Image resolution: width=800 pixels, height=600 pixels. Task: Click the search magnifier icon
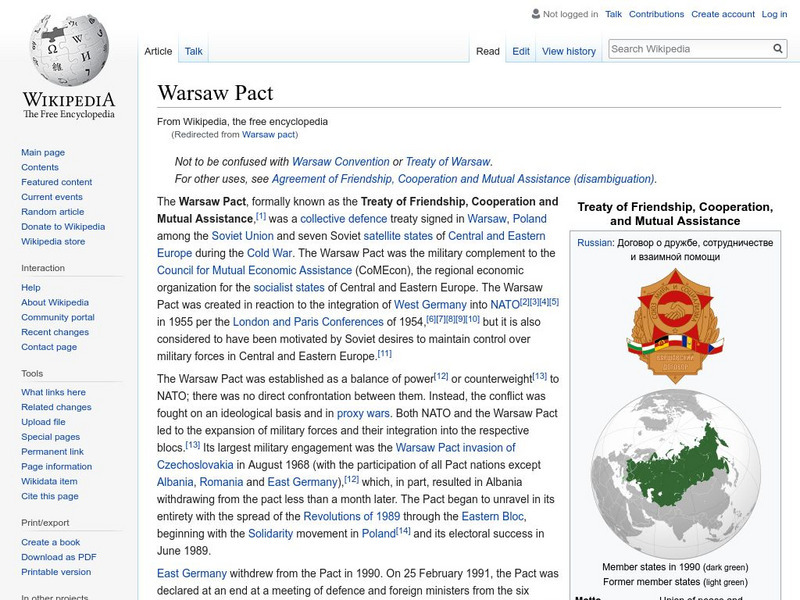(x=778, y=48)
